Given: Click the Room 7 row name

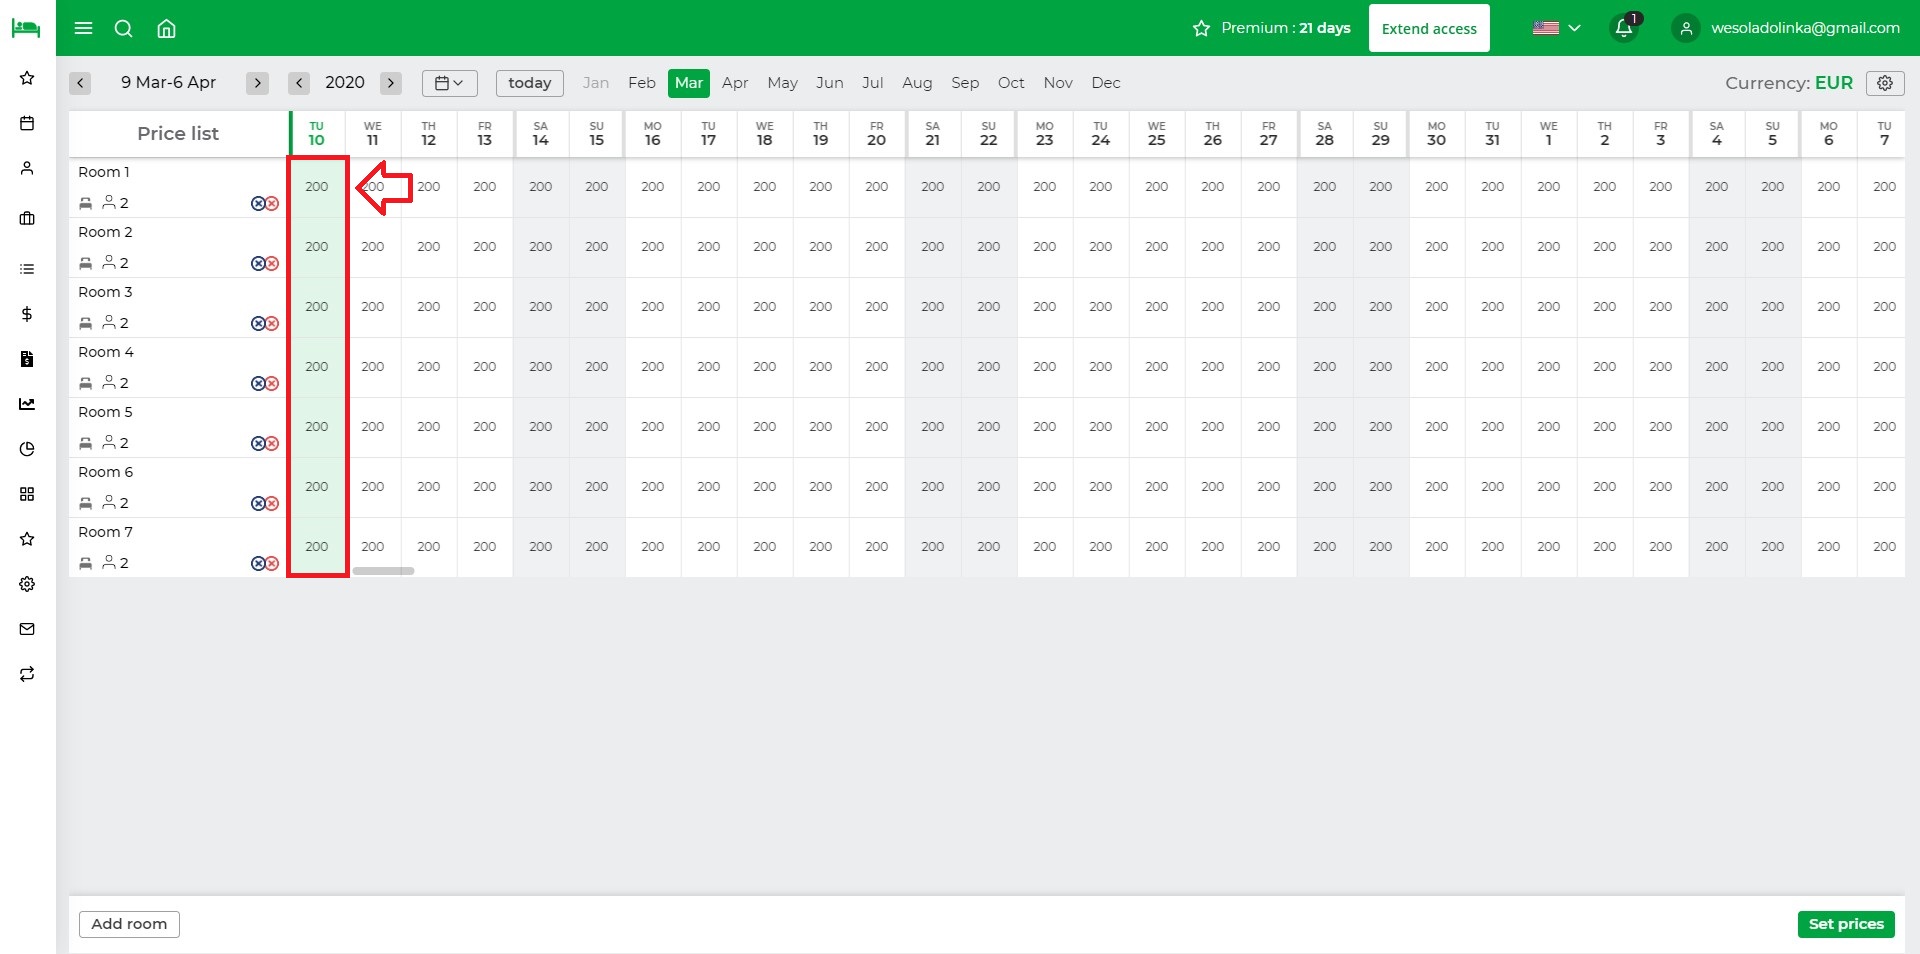Looking at the screenshot, I should [105, 532].
